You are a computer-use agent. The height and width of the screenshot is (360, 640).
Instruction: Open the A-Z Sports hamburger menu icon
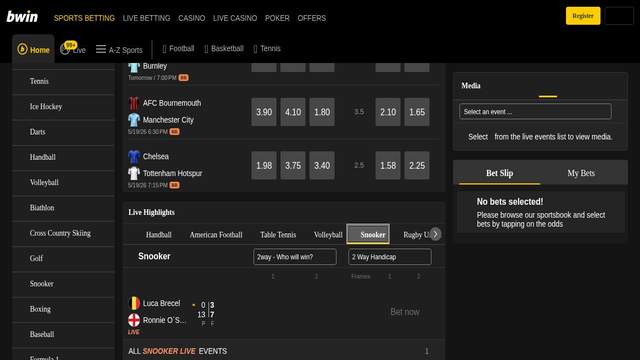[x=101, y=49]
